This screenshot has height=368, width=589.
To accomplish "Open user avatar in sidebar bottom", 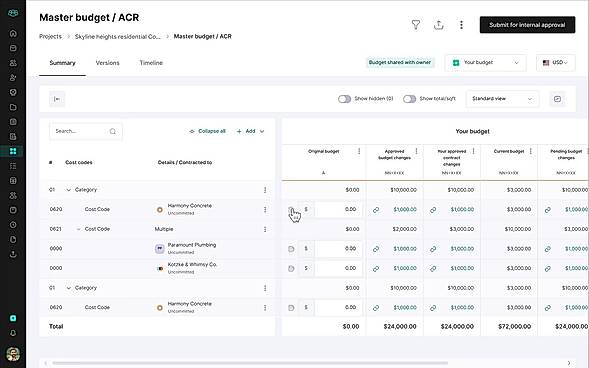I will click(x=13, y=354).
